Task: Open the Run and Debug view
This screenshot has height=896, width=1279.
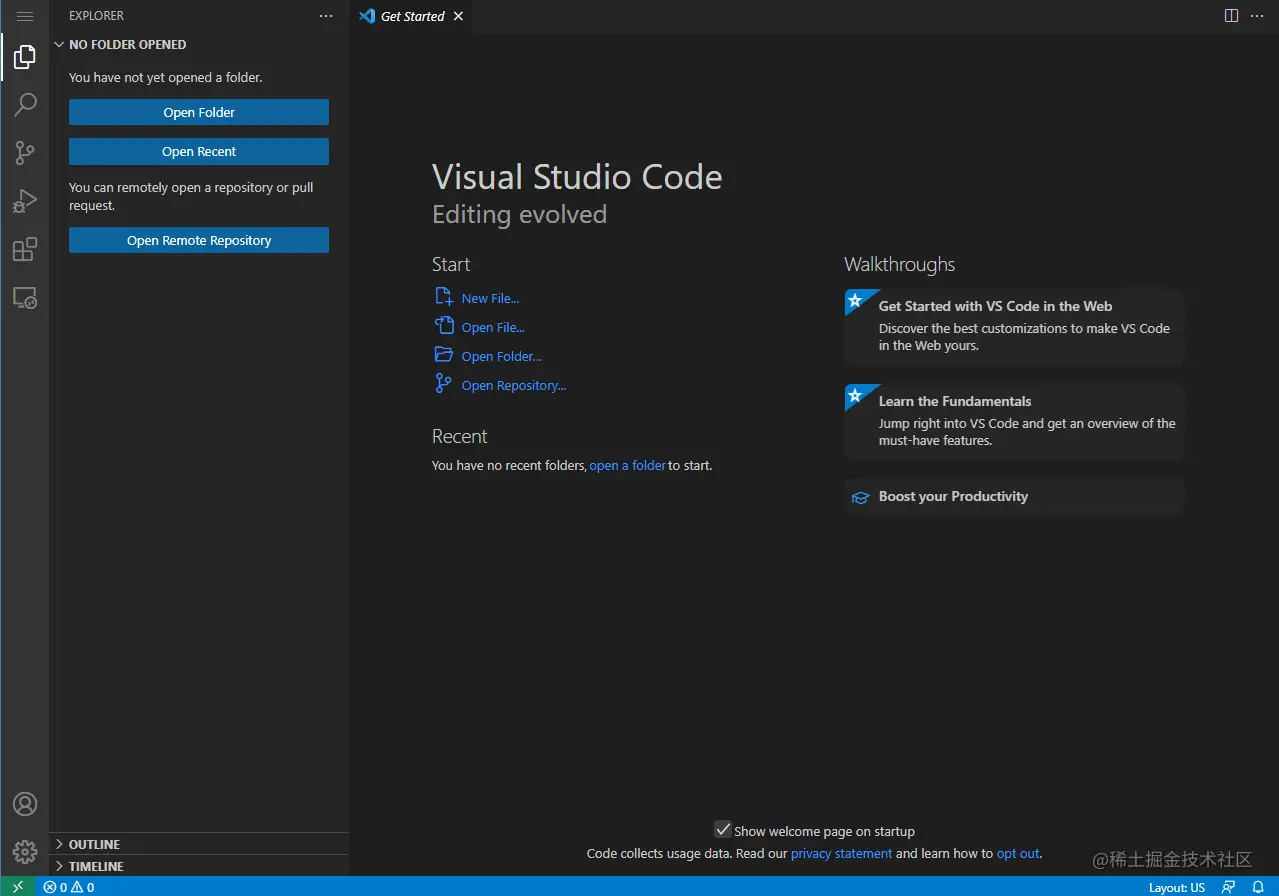Action: point(25,201)
